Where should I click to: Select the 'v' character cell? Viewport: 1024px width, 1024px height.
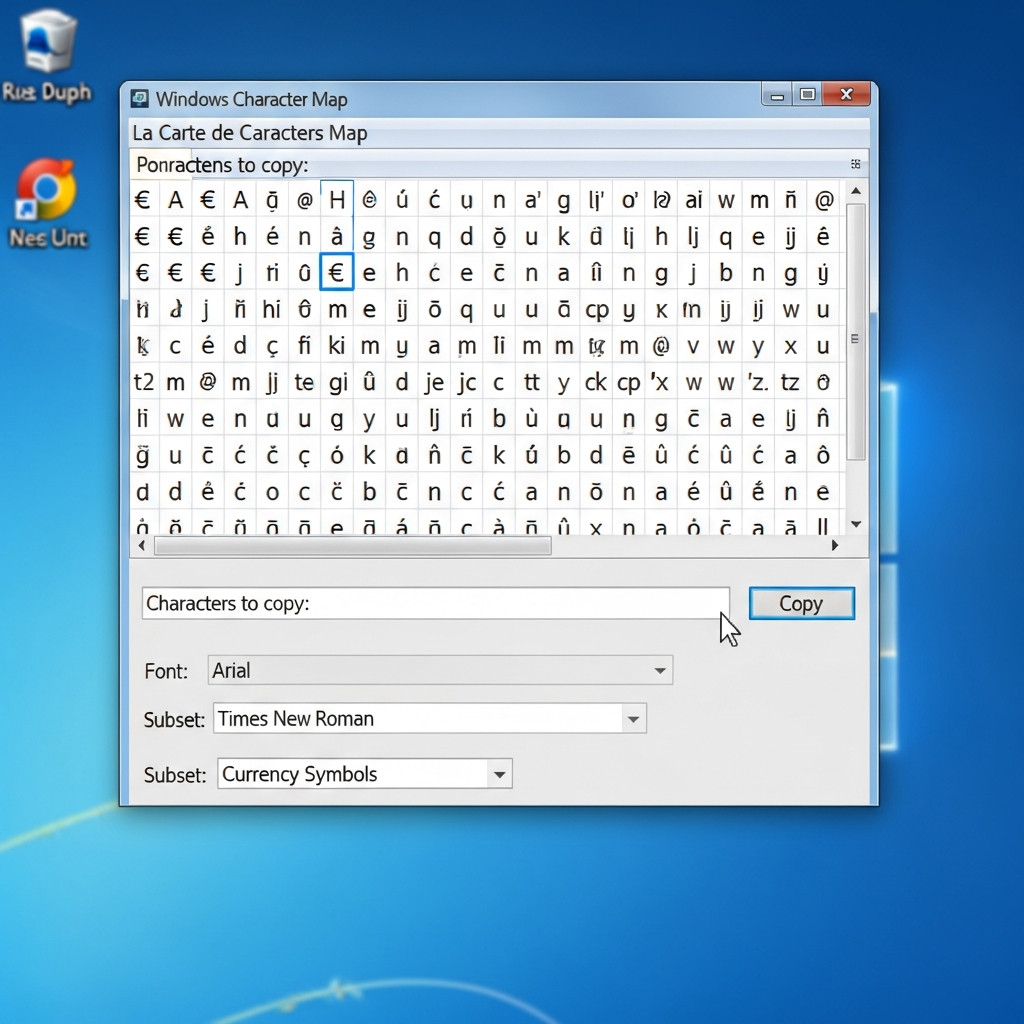coord(694,345)
